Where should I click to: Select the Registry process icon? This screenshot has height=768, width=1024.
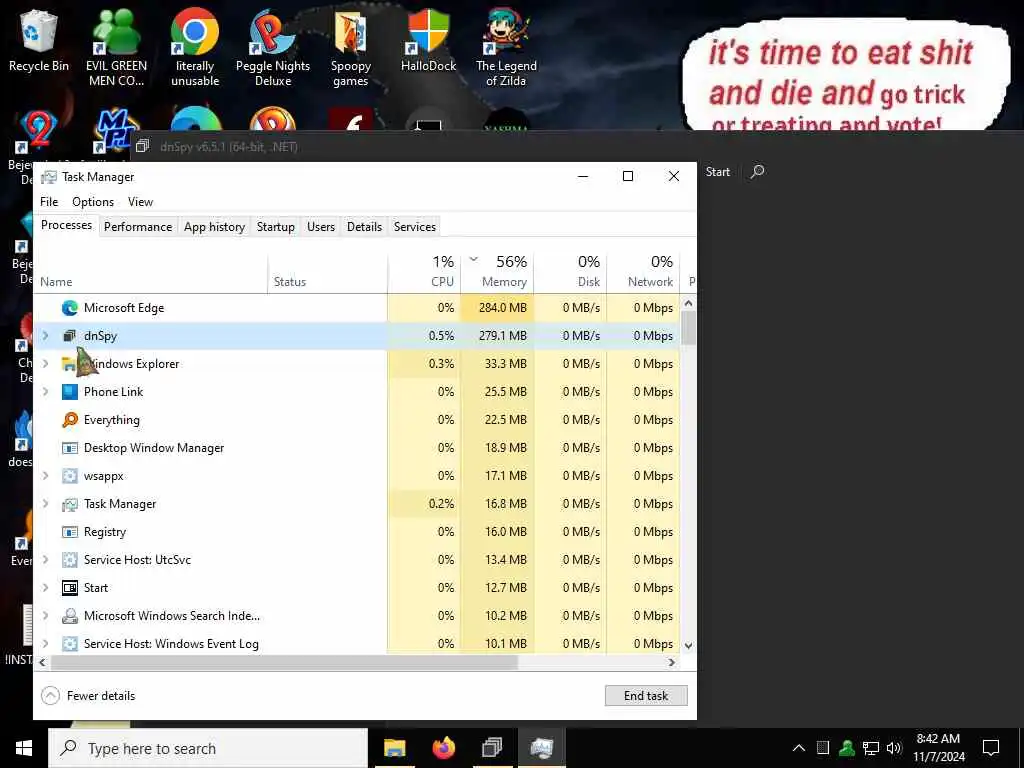click(x=70, y=532)
